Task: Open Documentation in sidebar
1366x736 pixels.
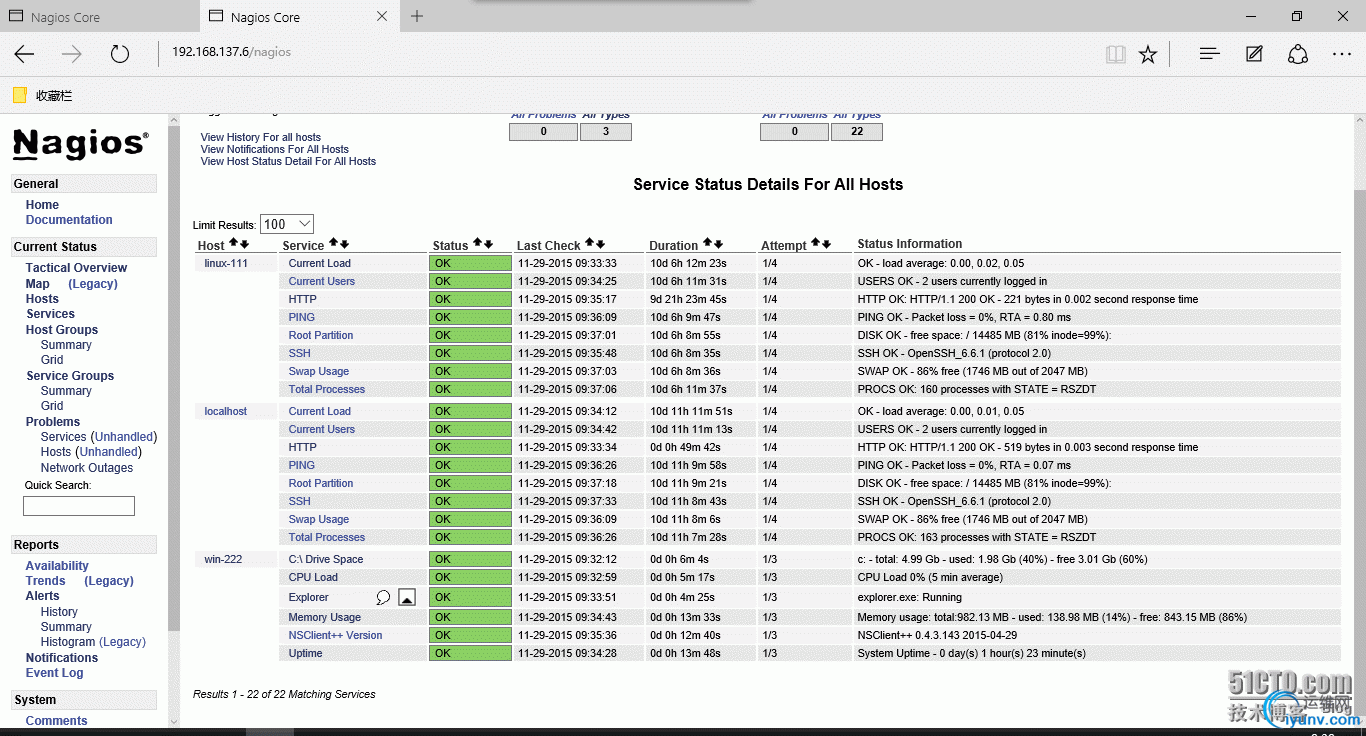Action: (69, 220)
